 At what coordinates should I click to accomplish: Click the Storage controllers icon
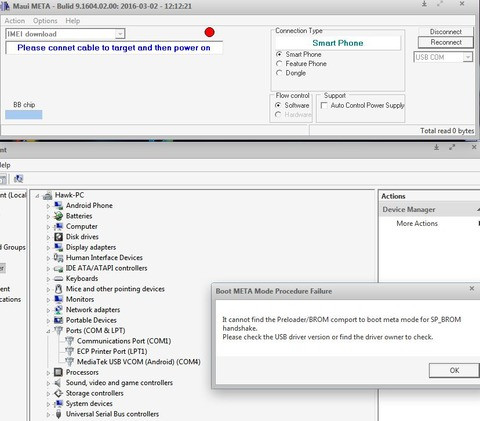point(59,393)
